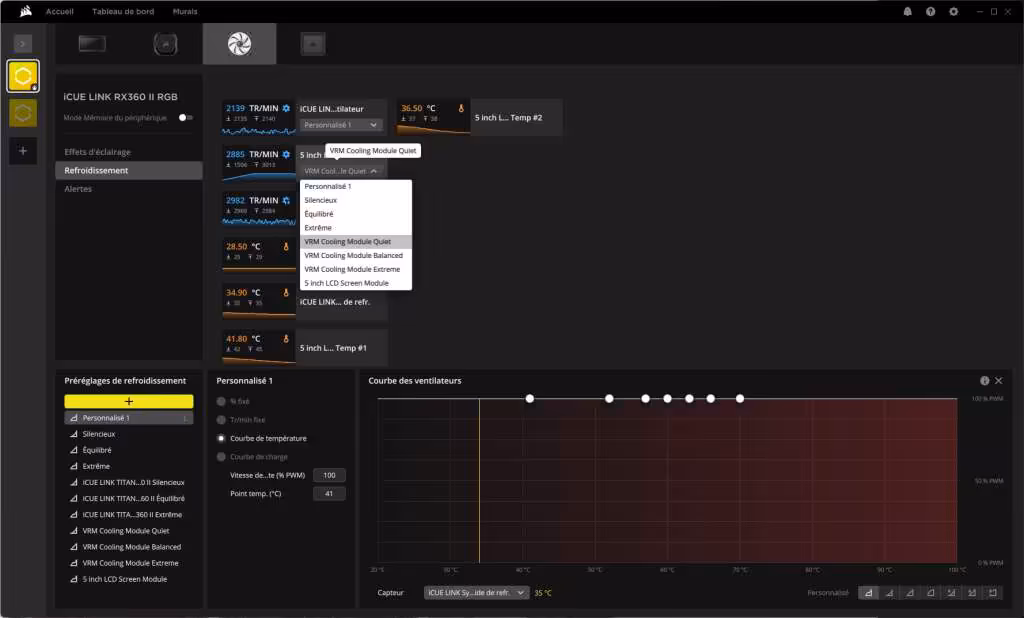The height and width of the screenshot is (618, 1024).
Task: Select the % fixe radio option
Action: pyautogui.click(x=221, y=402)
